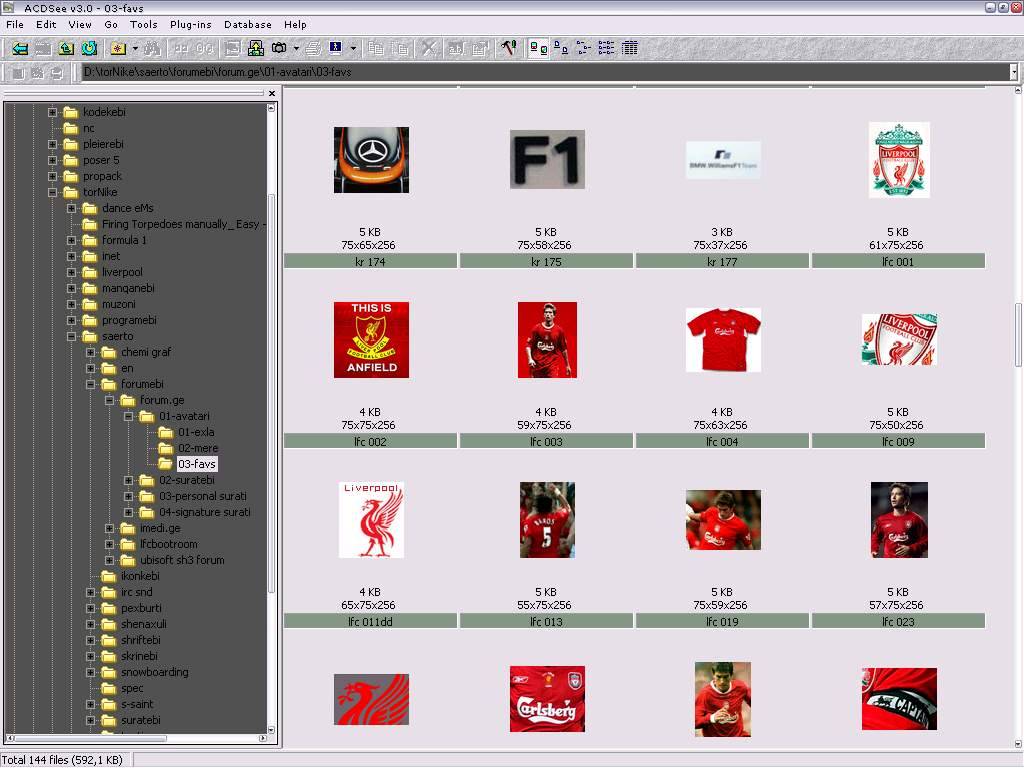Select the THIS IS ANFIELD thumbnail

point(371,340)
